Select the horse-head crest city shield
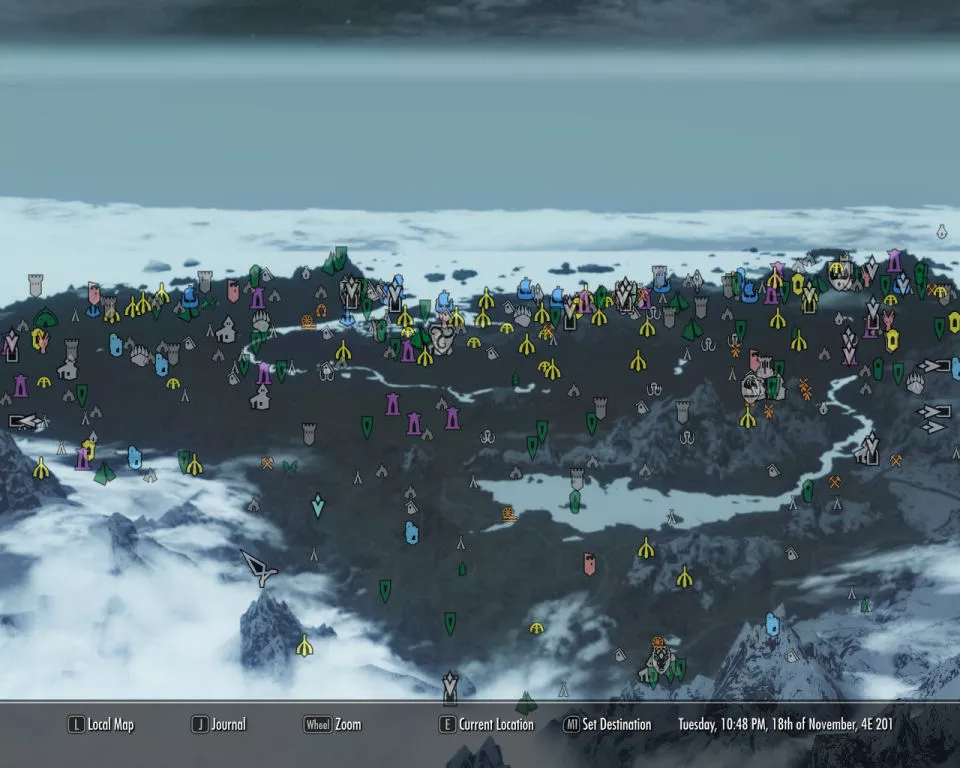The height and width of the screenshot is (768, 960). (752, 387)
